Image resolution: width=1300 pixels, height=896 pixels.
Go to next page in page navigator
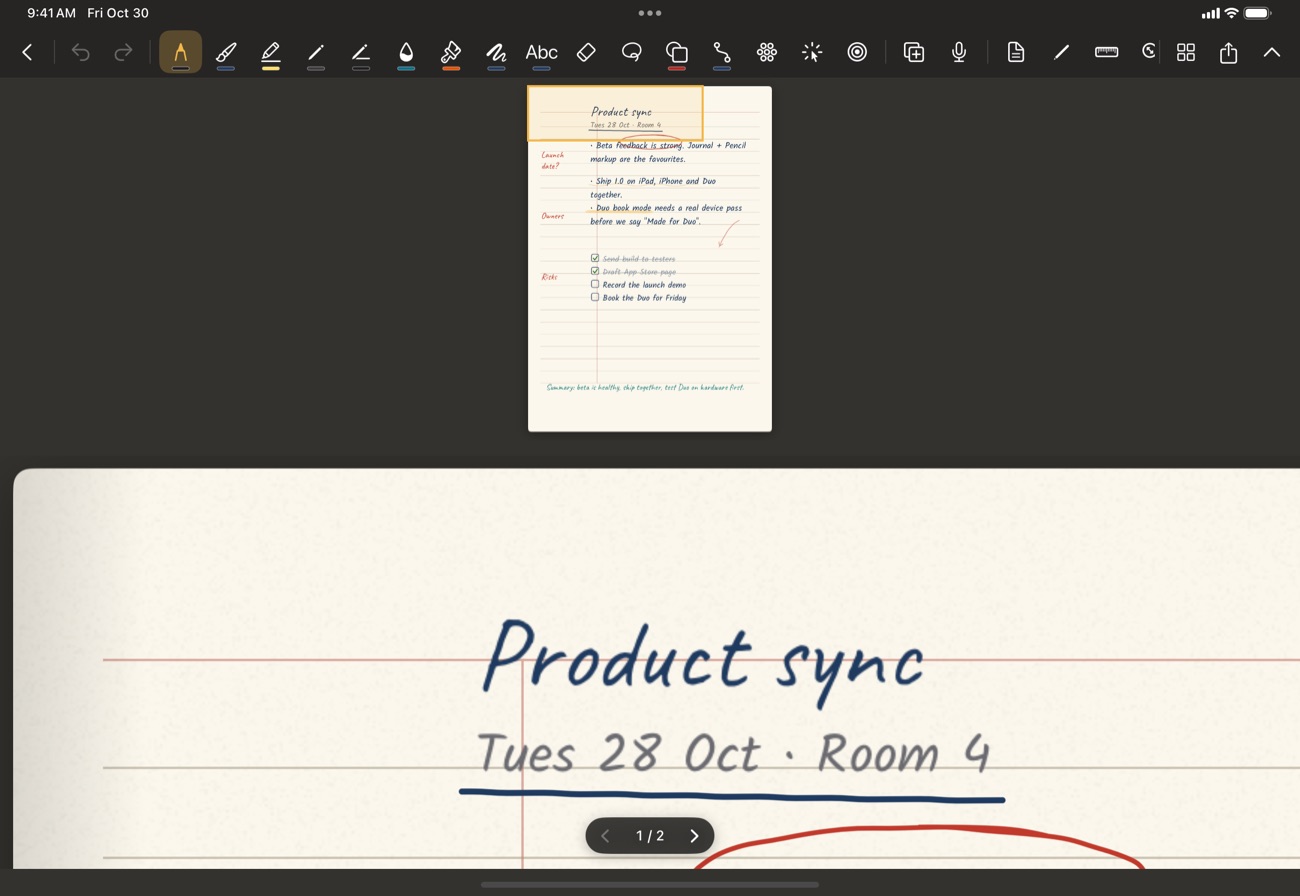(694, 836)
